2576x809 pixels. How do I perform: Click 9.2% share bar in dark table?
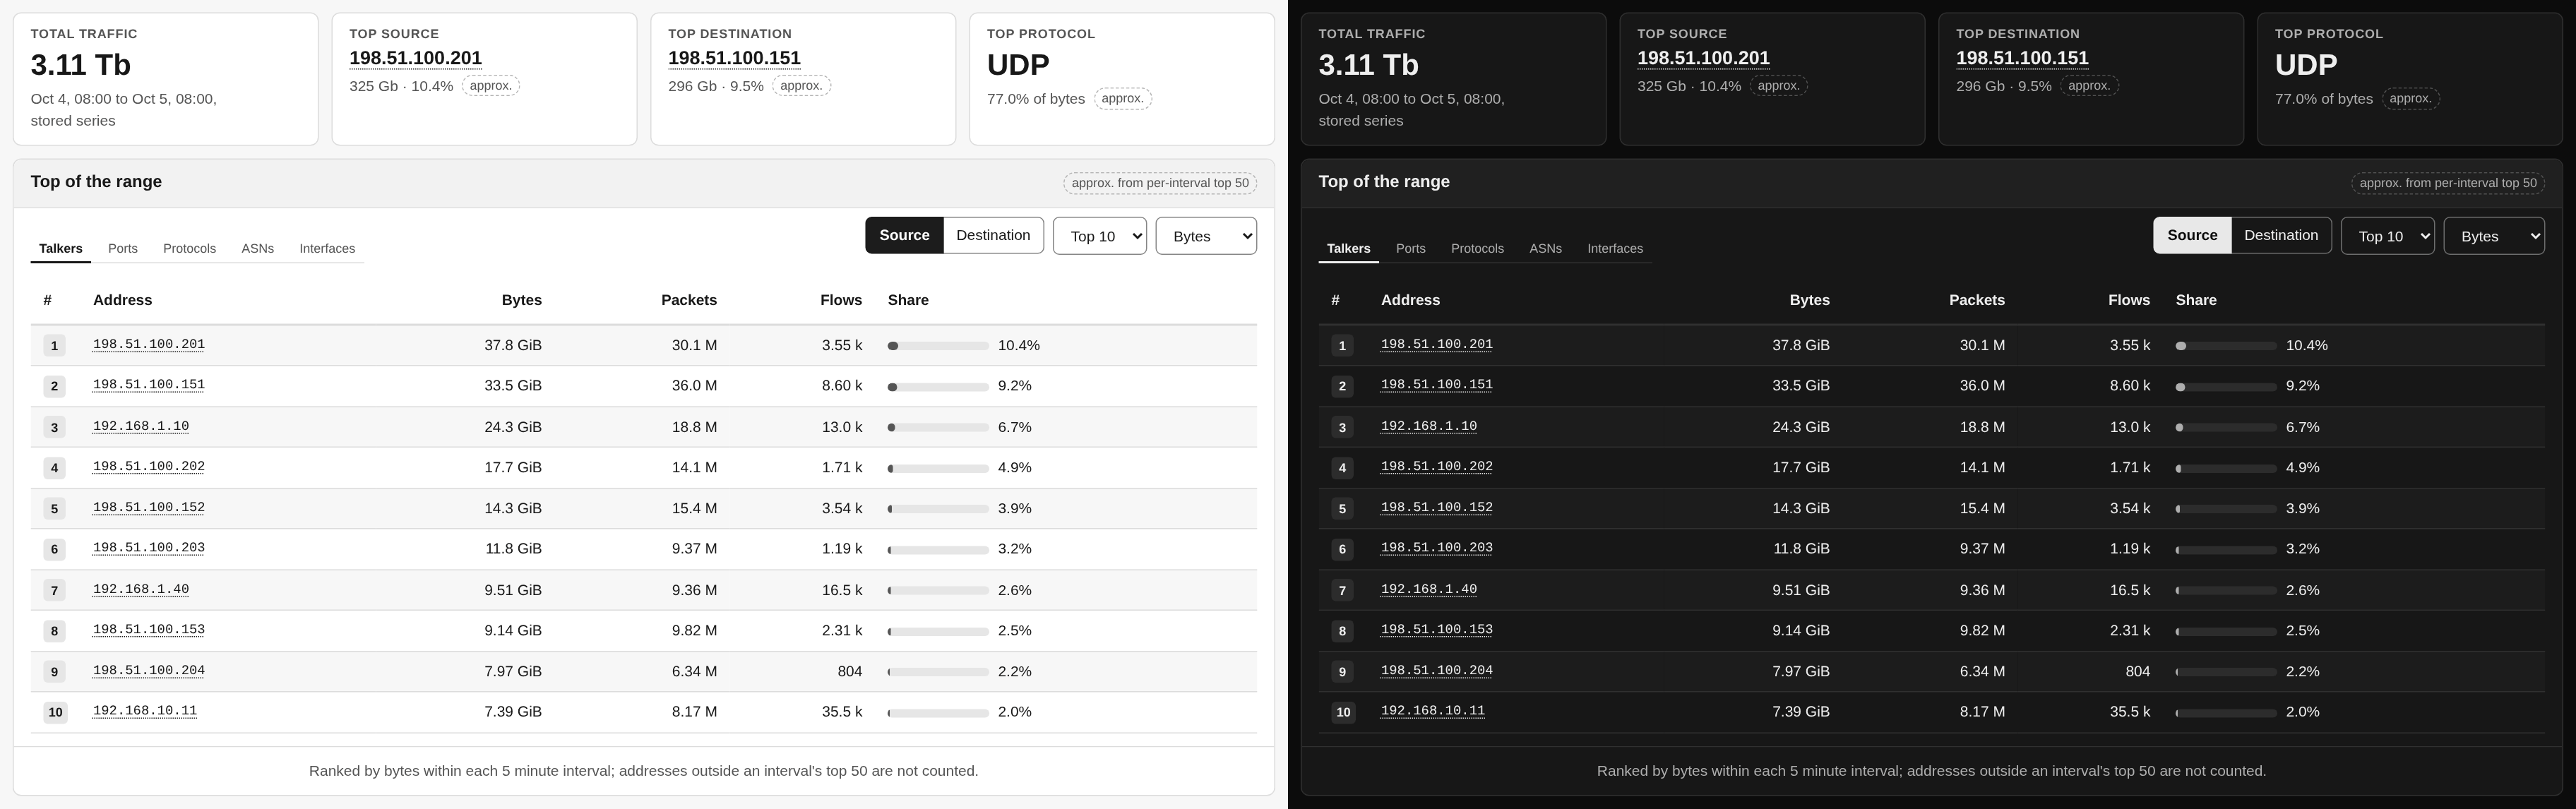2226,387
